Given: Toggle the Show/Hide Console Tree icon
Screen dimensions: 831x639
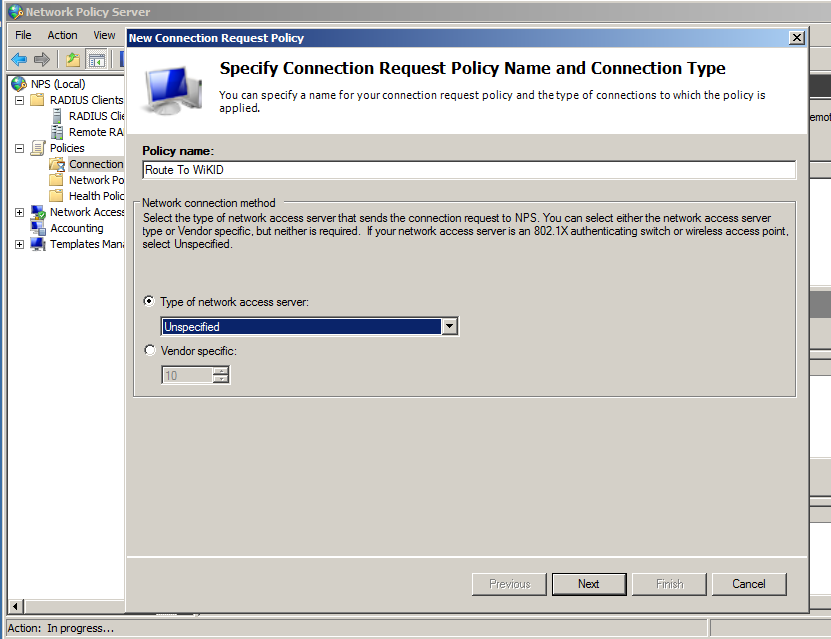Looking at the screenshot, I should pyautogui.click(x=95, y=58).
